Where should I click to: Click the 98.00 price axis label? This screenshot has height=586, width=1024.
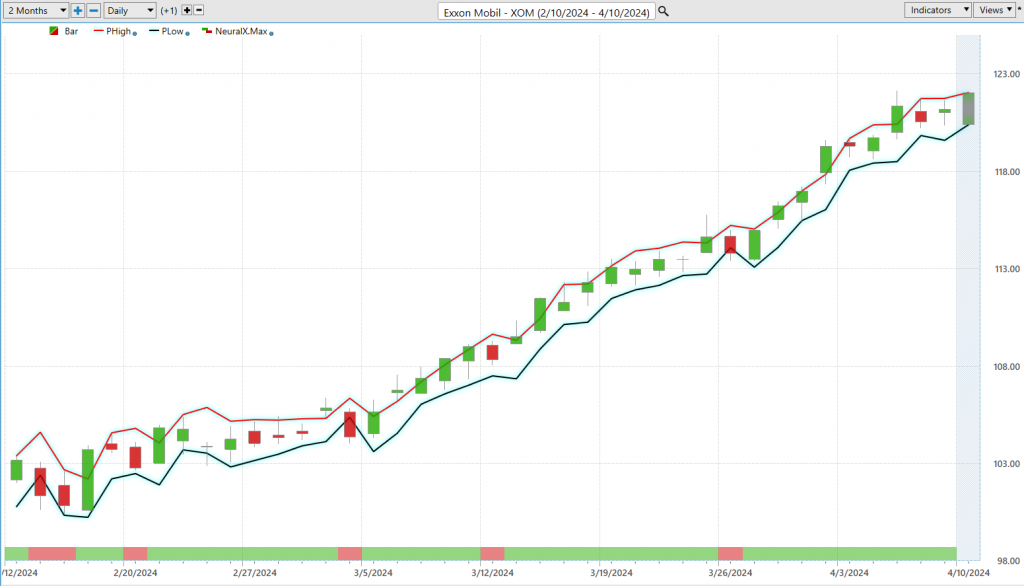[1008, 561]
